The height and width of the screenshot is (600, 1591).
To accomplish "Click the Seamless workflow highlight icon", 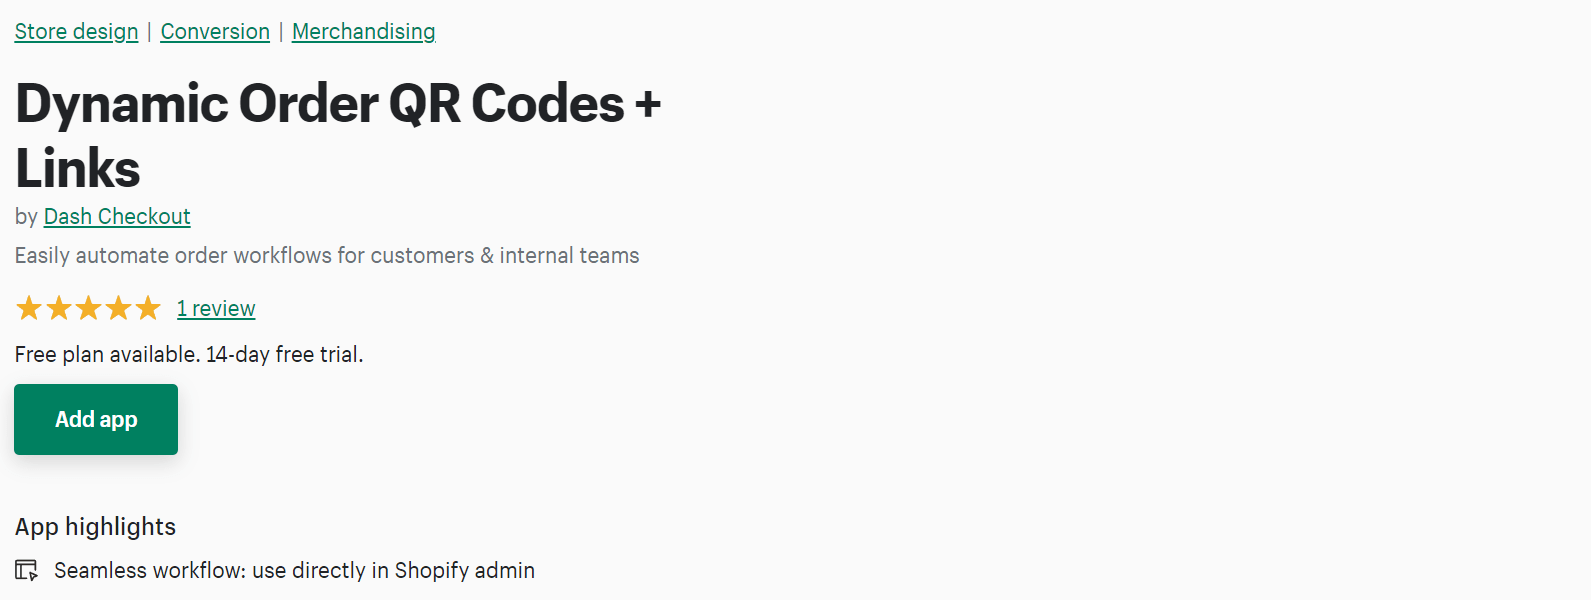I will [27, 571].
